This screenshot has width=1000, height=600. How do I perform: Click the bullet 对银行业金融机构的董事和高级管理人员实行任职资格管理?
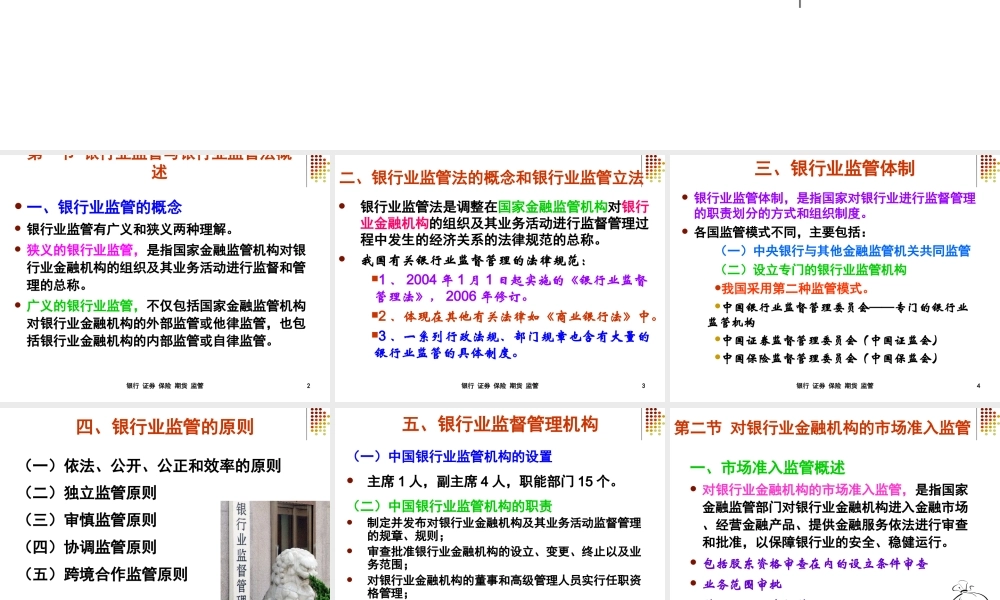(x=504, y=587)
